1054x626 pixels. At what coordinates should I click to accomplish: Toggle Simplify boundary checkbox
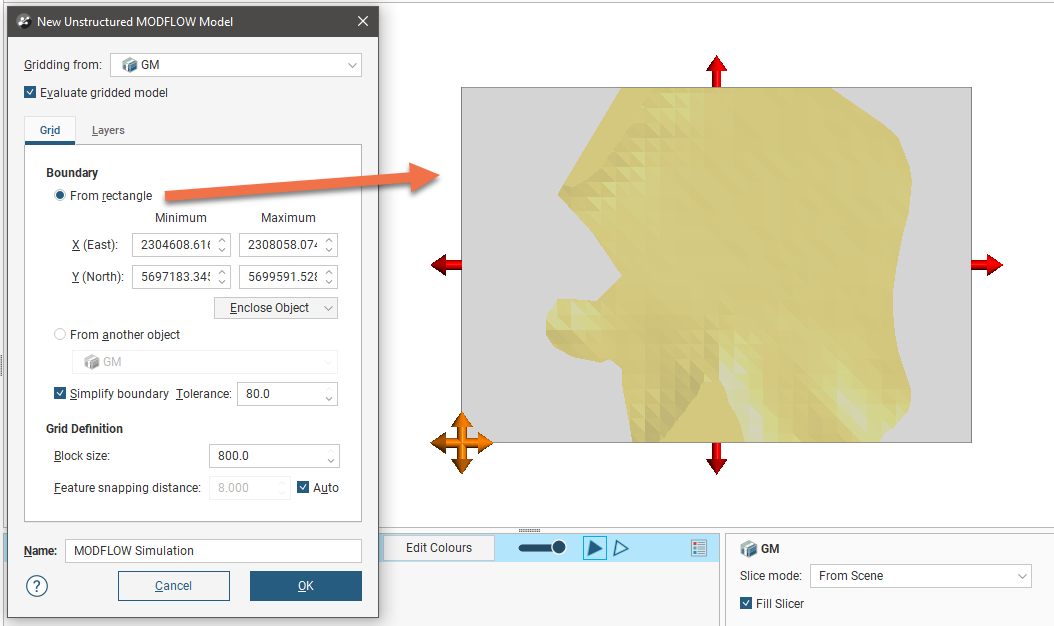point(60,393)
